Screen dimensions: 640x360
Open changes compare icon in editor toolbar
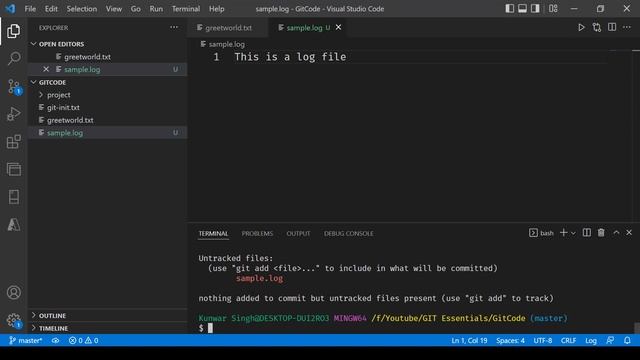tap(597, 27)
